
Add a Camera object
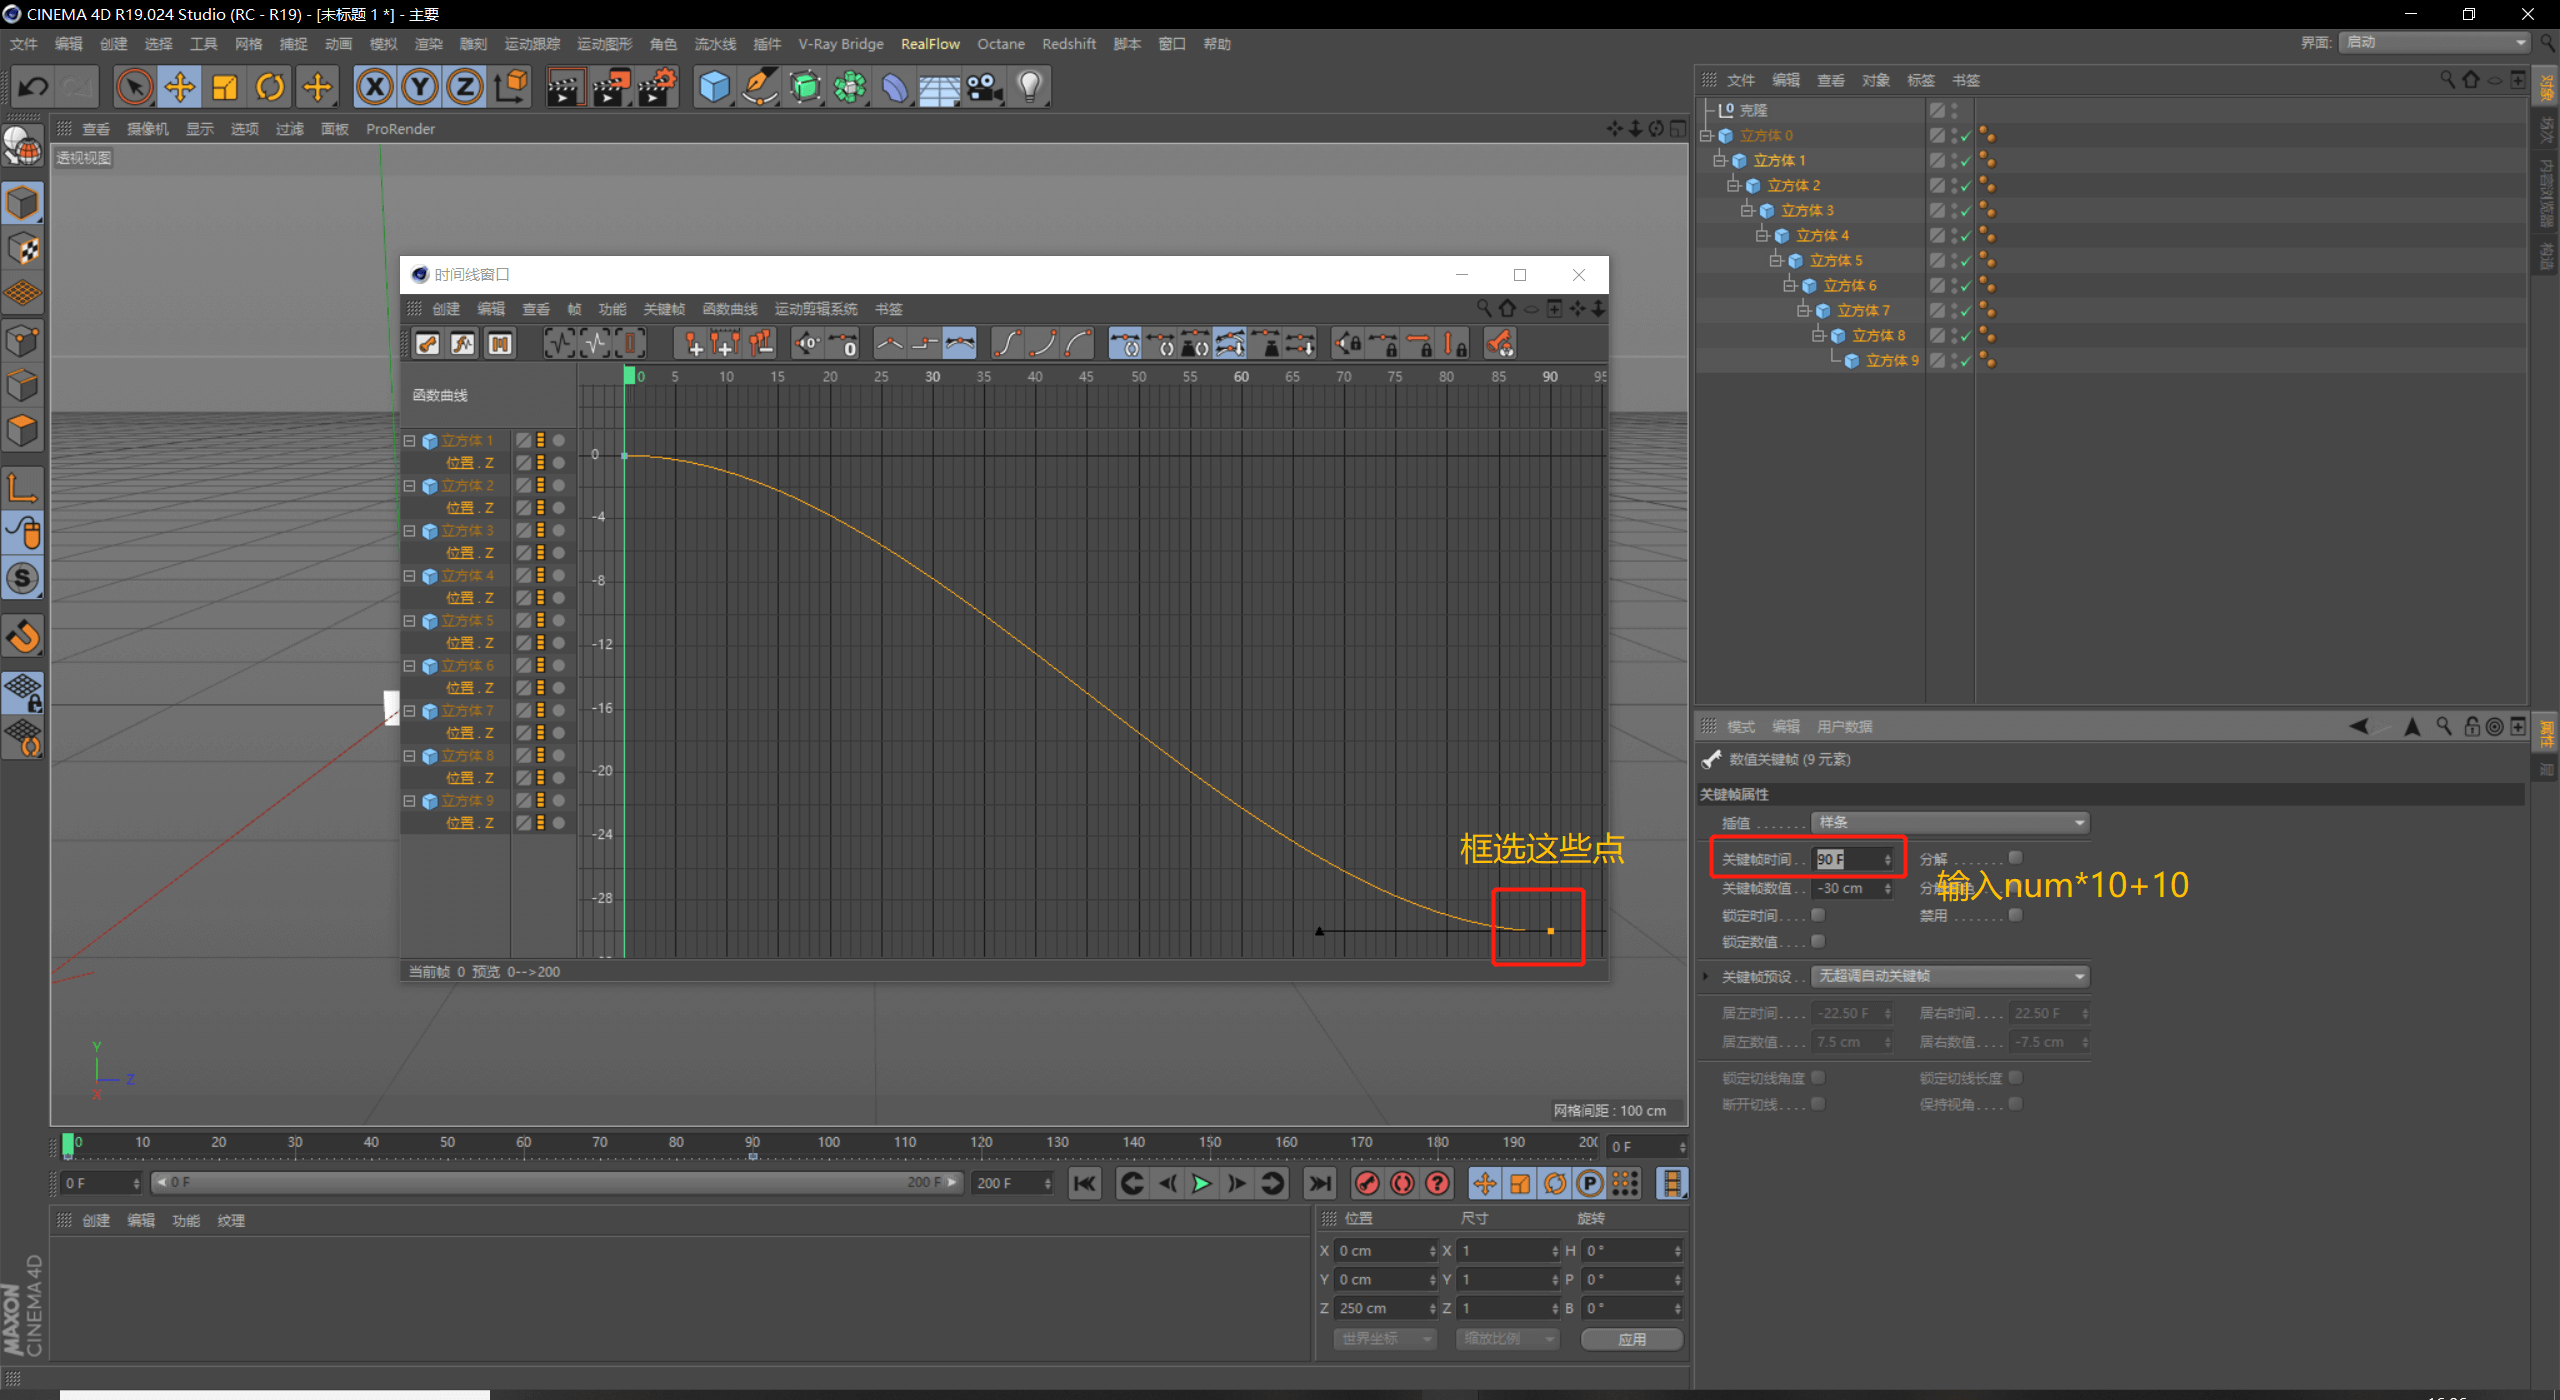pos(985,87)
